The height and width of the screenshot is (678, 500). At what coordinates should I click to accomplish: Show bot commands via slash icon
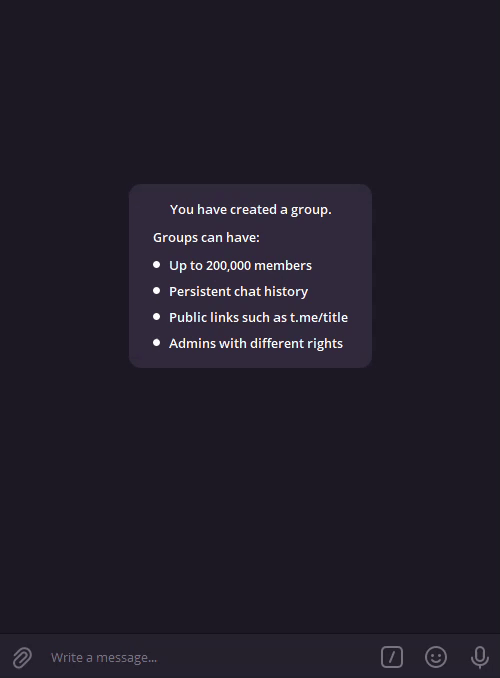coord(392,657)
